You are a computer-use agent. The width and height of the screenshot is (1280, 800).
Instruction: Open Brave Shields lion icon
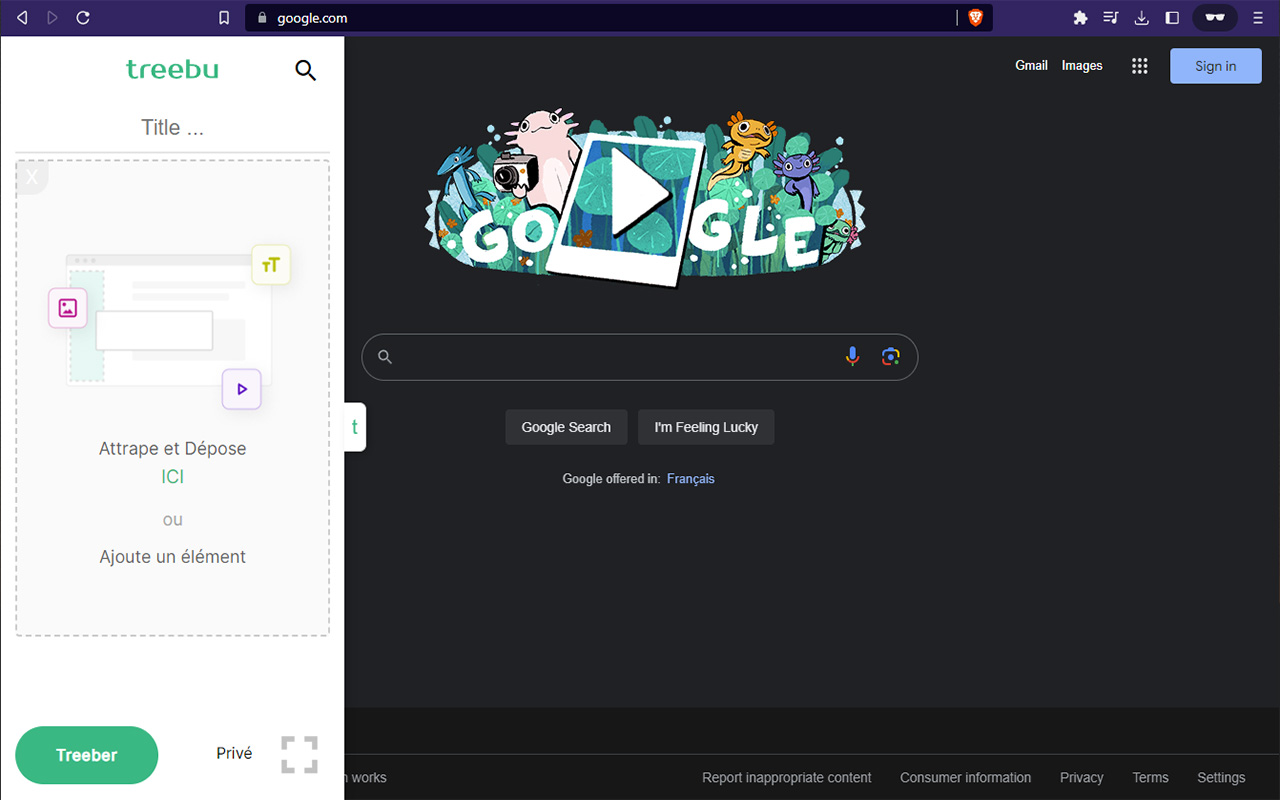pyautogui.click(x=975, y=18)
